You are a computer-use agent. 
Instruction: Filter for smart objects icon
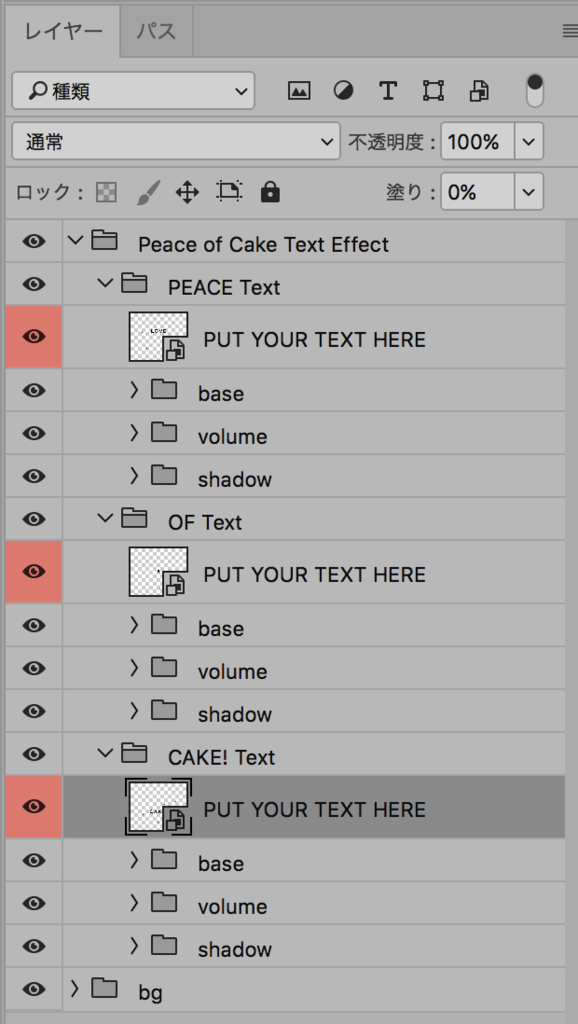pos(479,91)
